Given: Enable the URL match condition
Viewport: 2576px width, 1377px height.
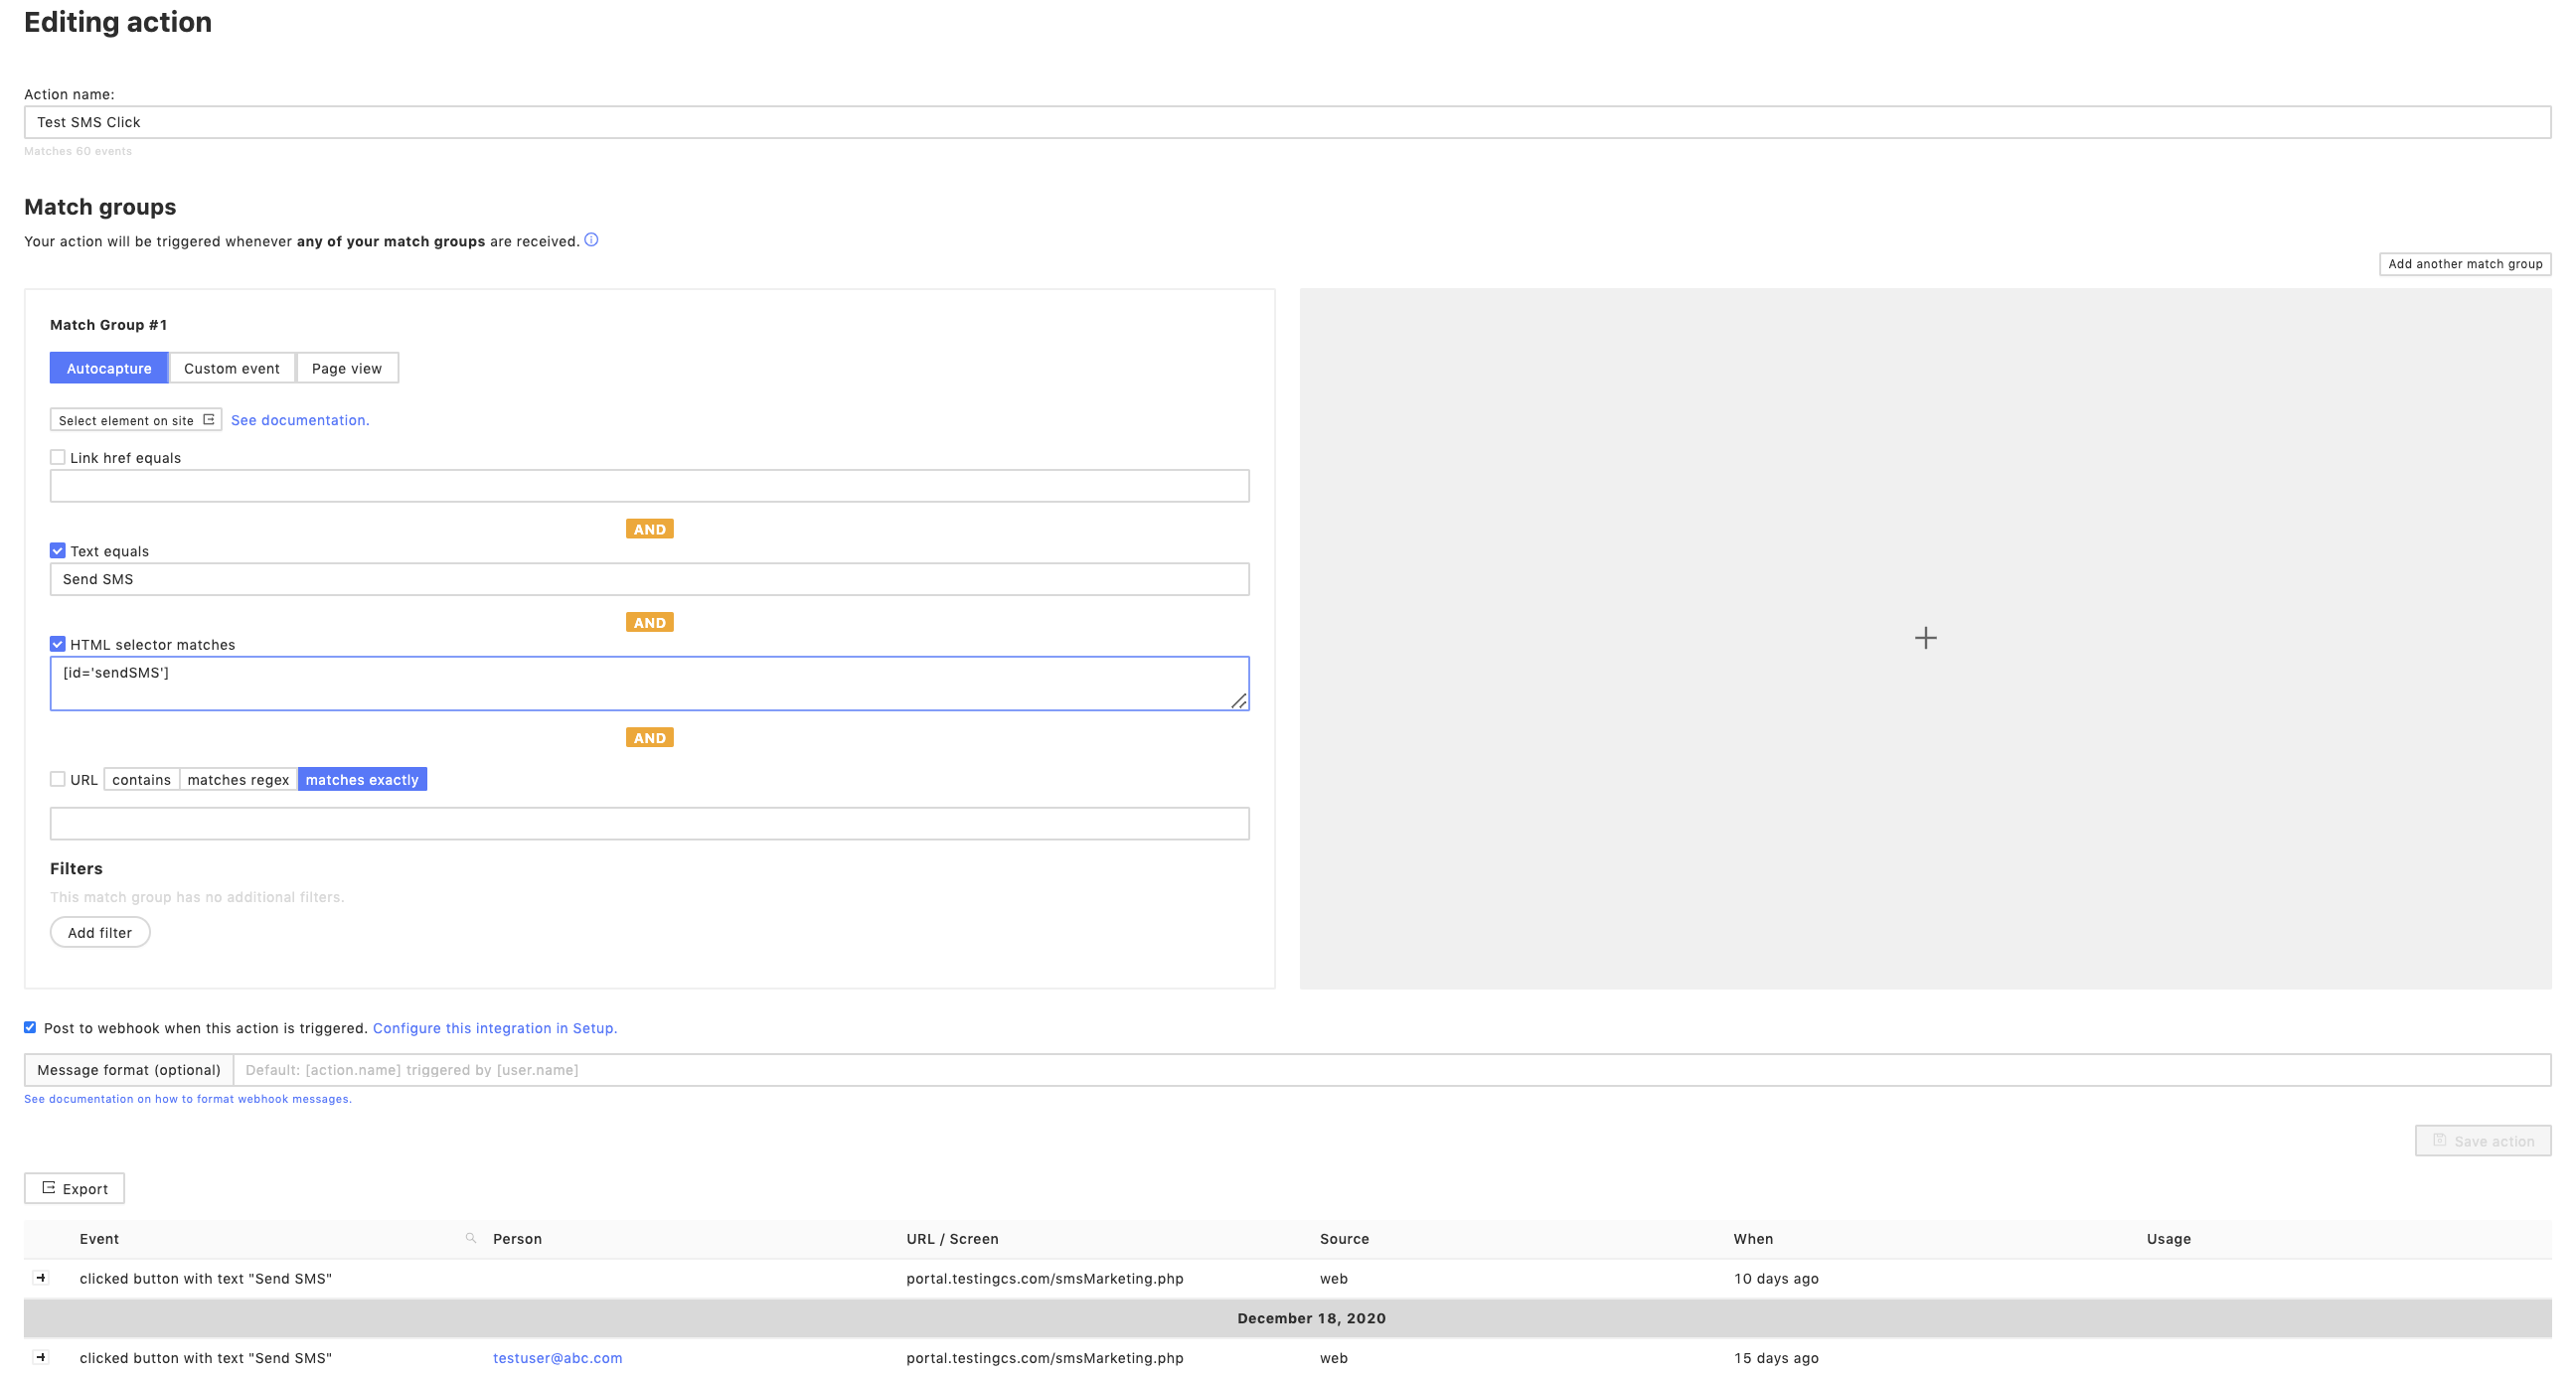Looking at the screenshot, I should point(57,779).
